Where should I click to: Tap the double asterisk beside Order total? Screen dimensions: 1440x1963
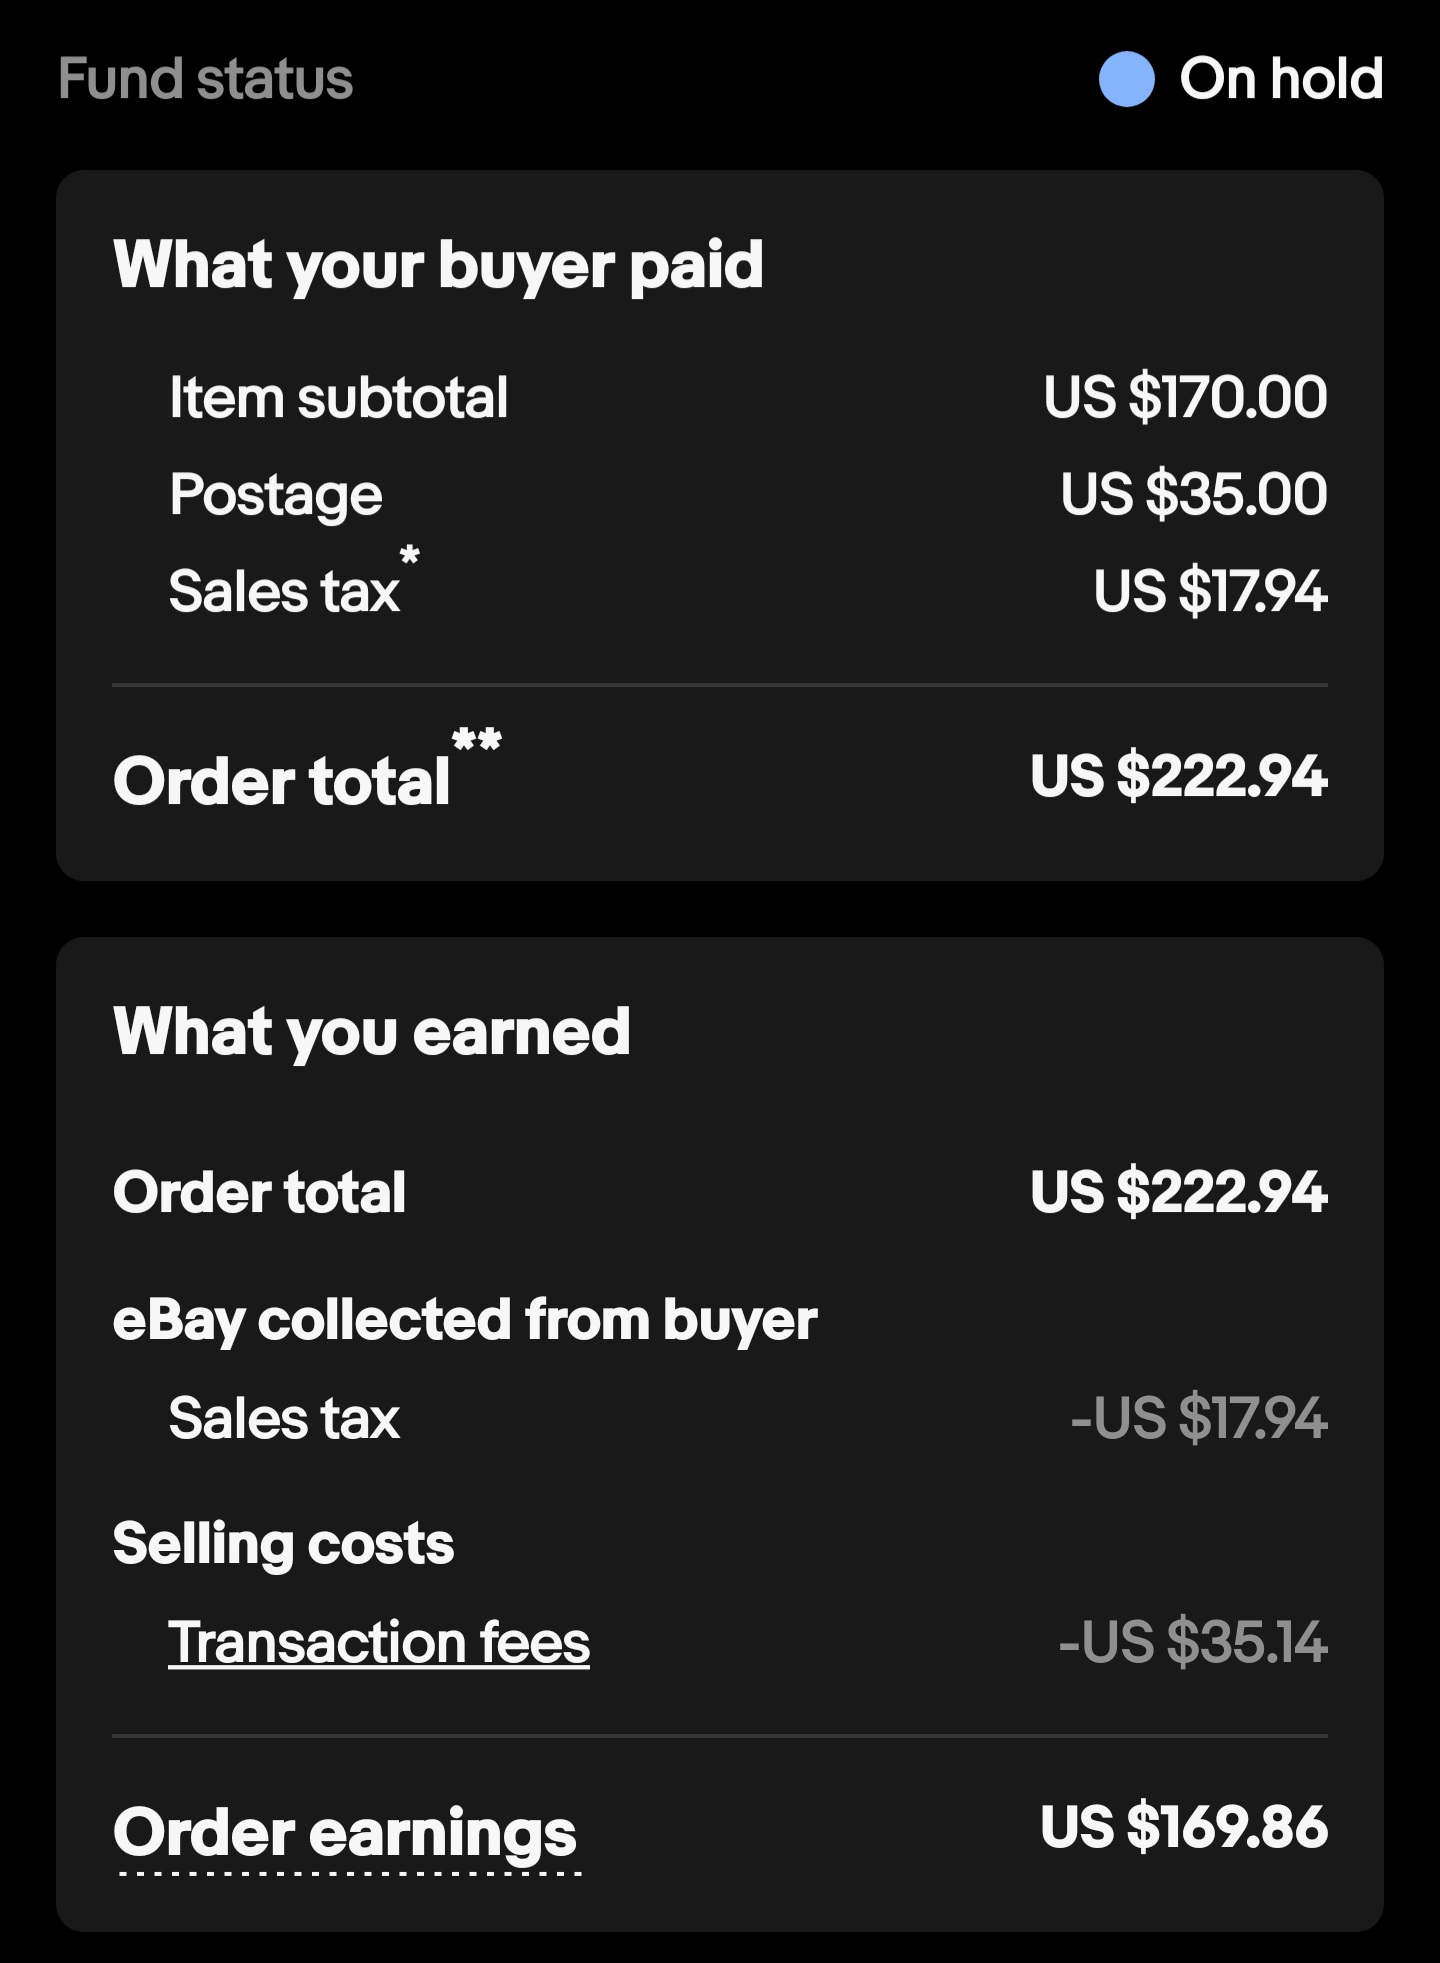click(x=476, y=742)
